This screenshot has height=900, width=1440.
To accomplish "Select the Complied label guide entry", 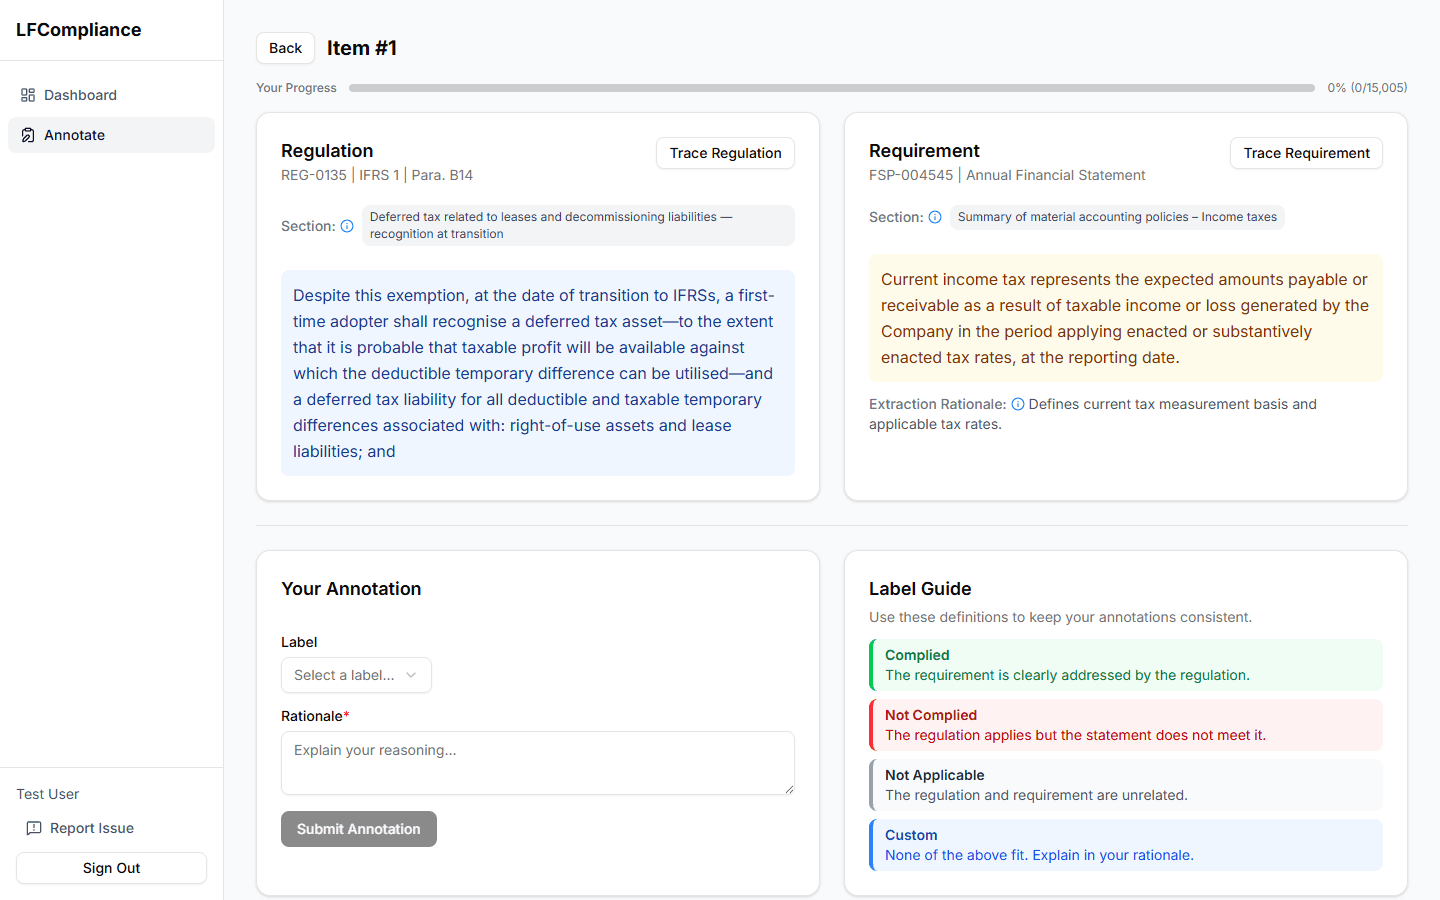I will pos(1125,664).
